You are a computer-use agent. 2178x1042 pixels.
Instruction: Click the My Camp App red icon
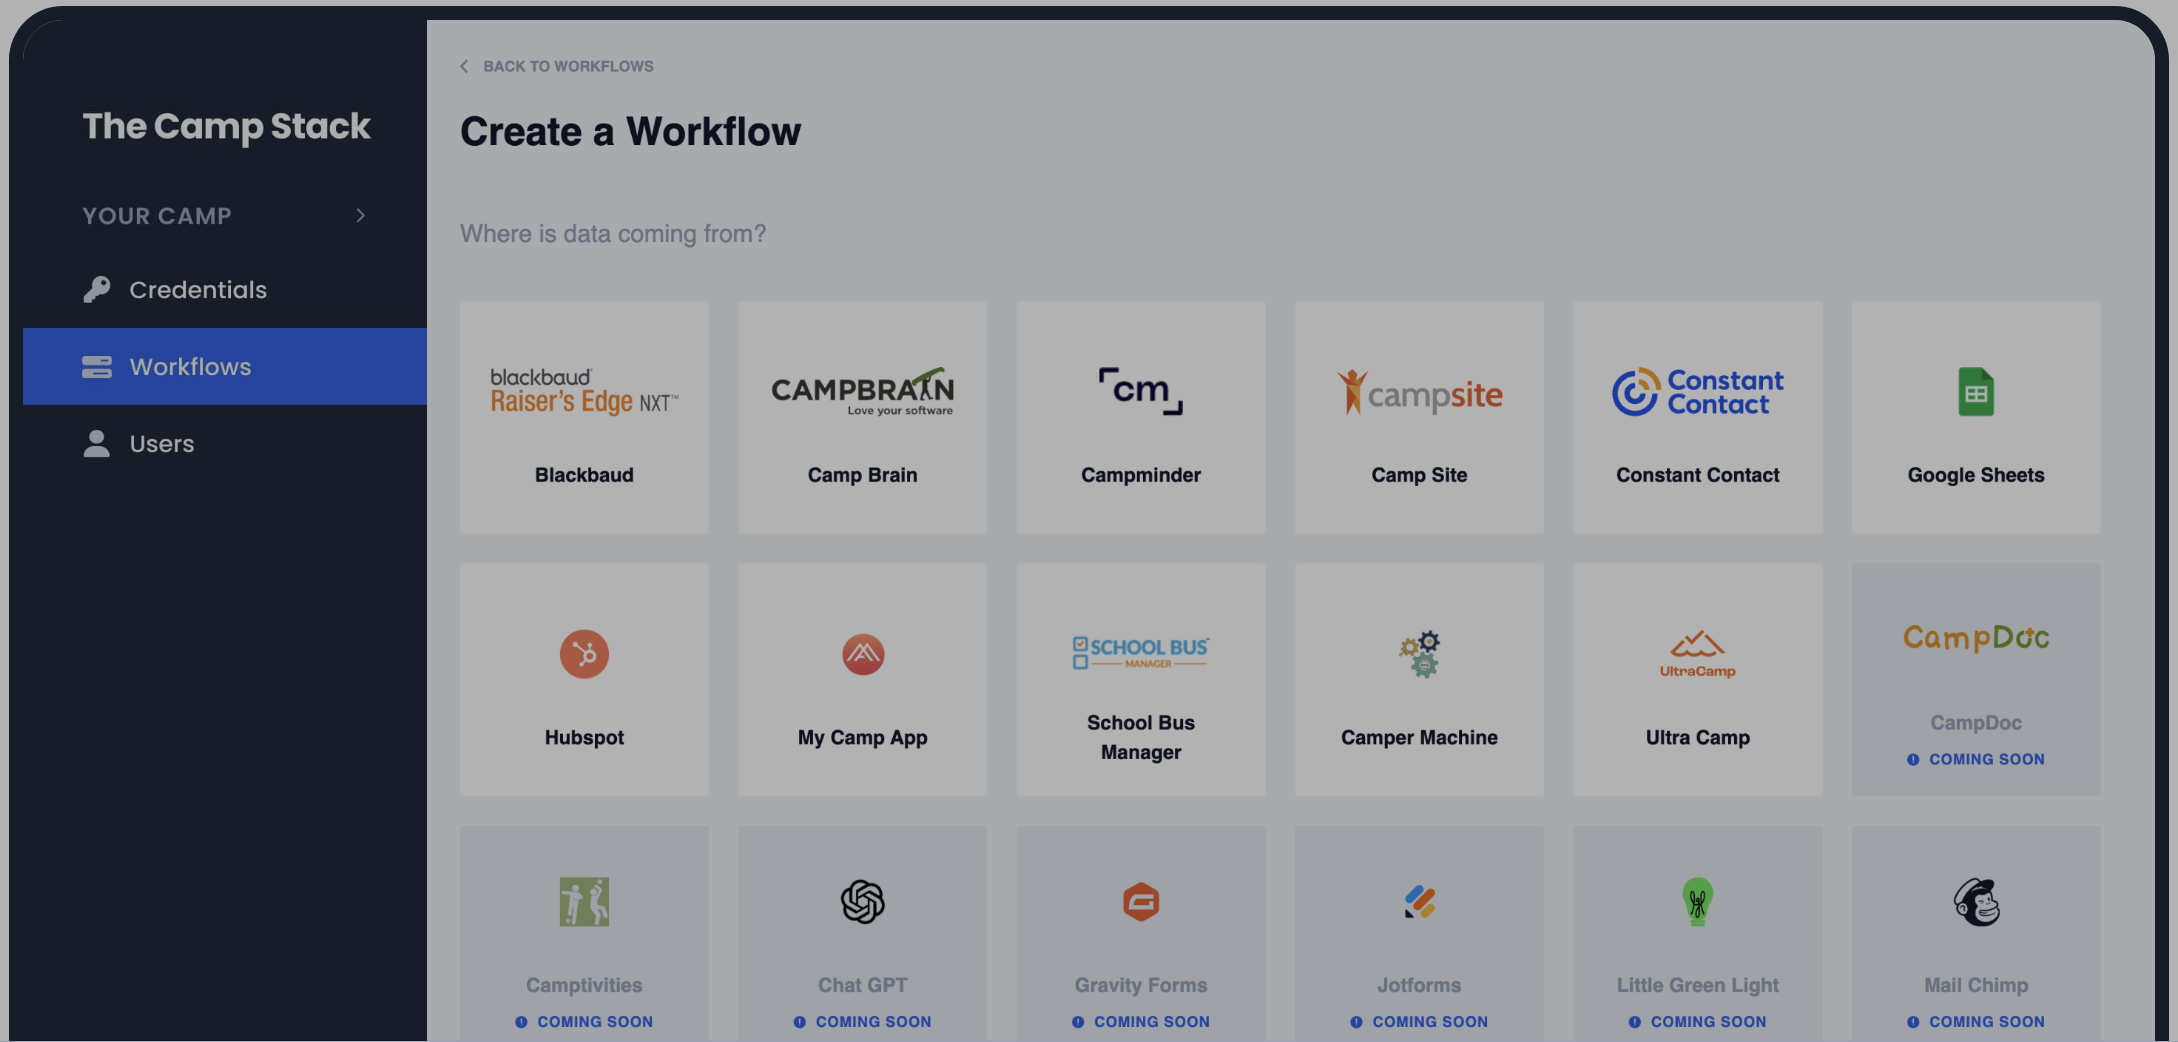point(863,654)
